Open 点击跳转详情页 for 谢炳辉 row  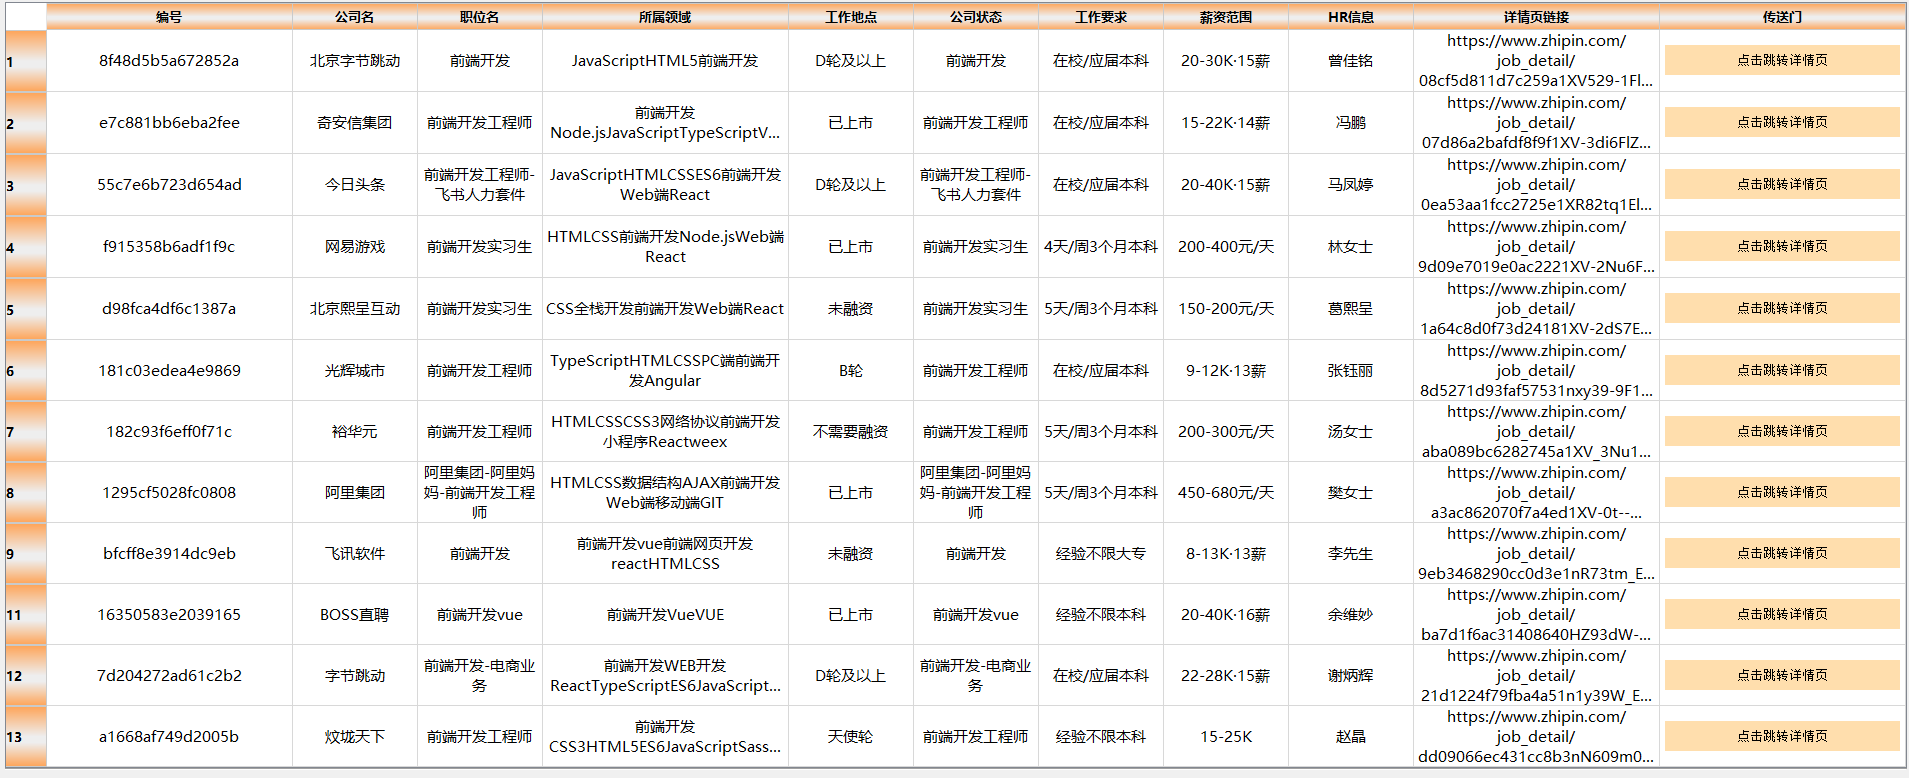coord(1782,675)
